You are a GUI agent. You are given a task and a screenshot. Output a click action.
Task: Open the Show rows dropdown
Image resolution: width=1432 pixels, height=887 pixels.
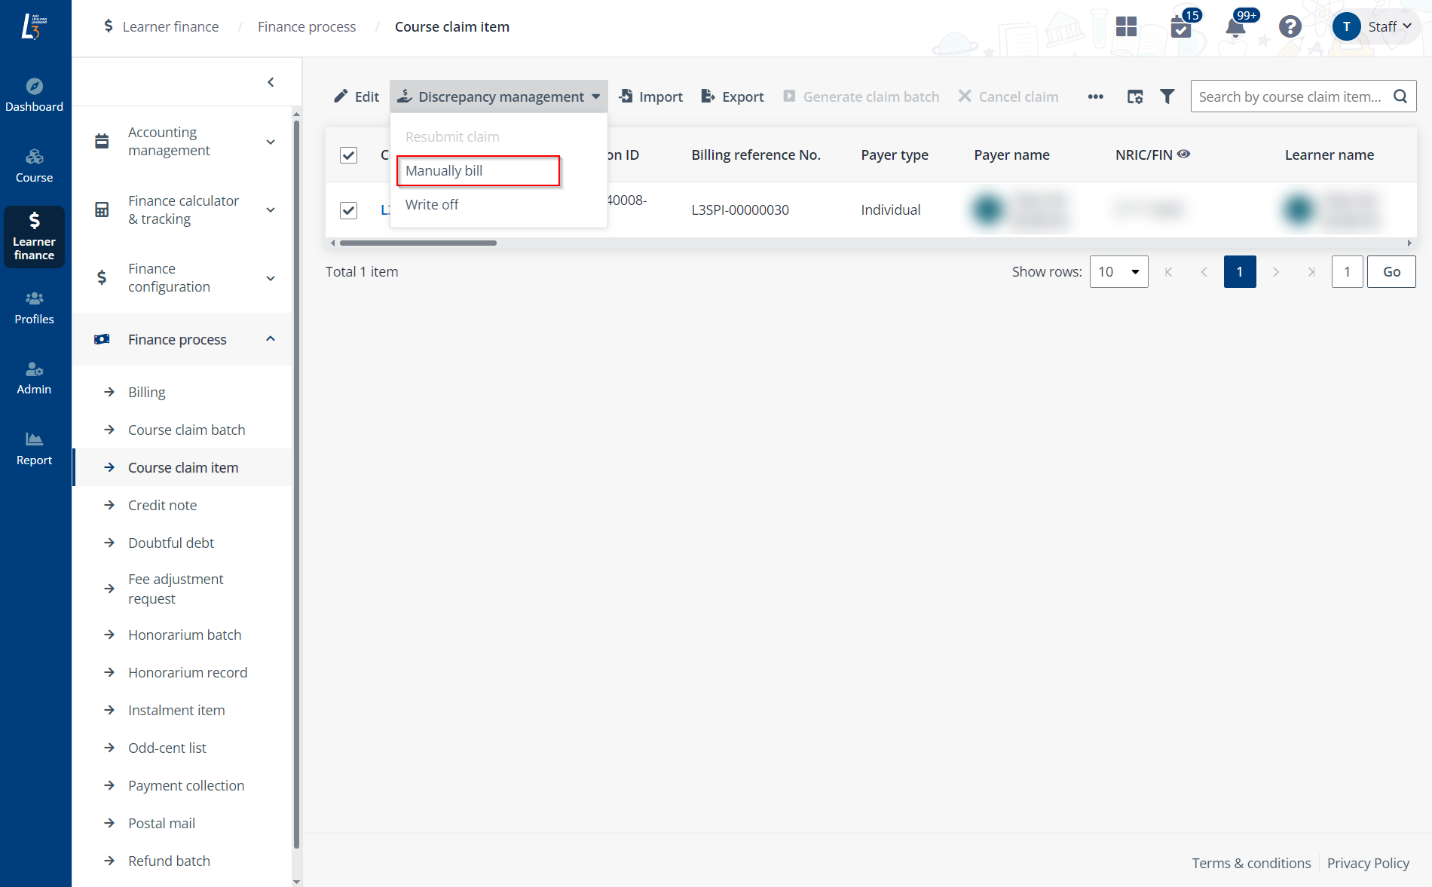point(1118,272)
